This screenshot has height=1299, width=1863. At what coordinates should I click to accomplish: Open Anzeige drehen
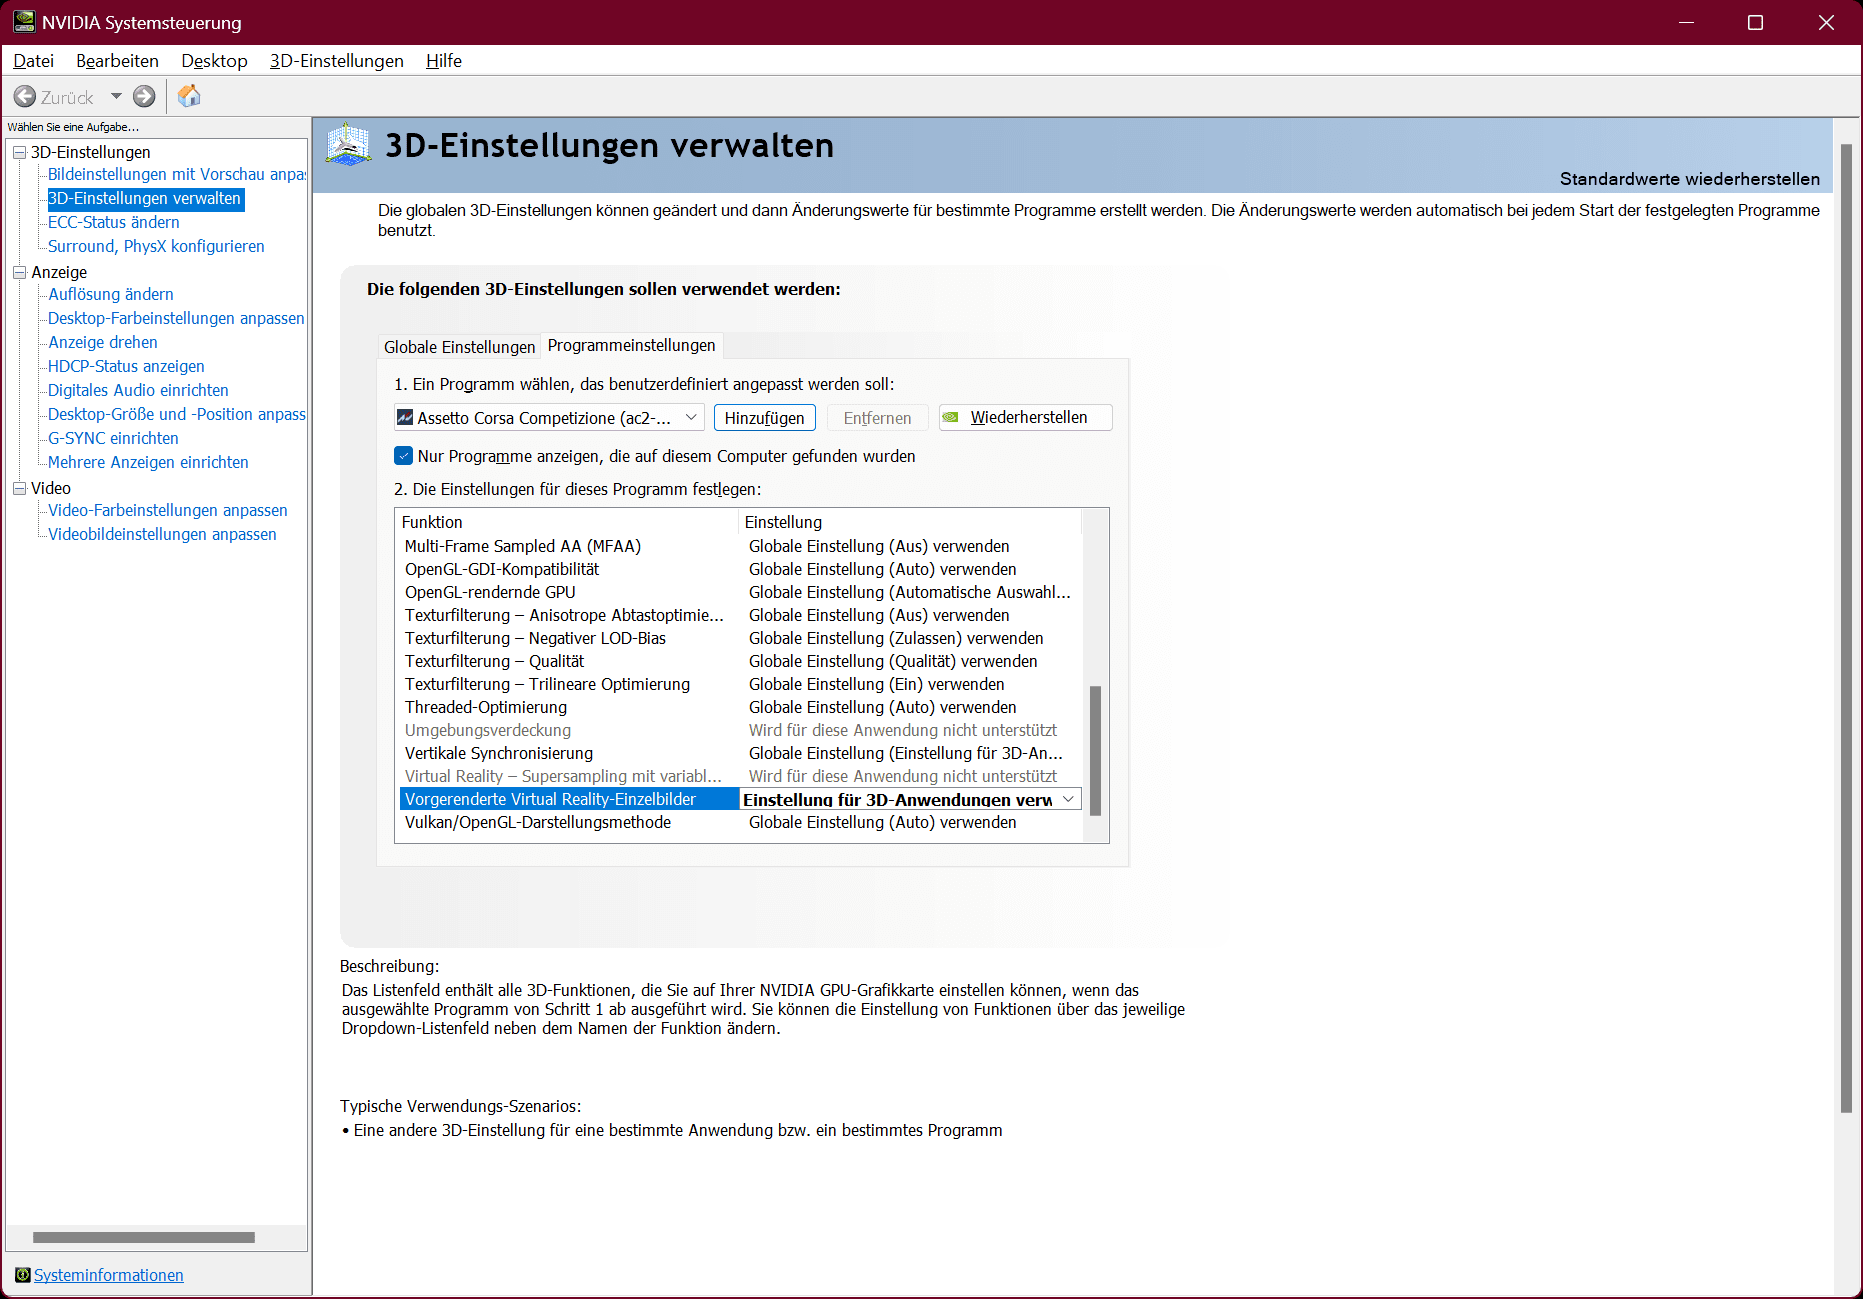tap(102, 342)
